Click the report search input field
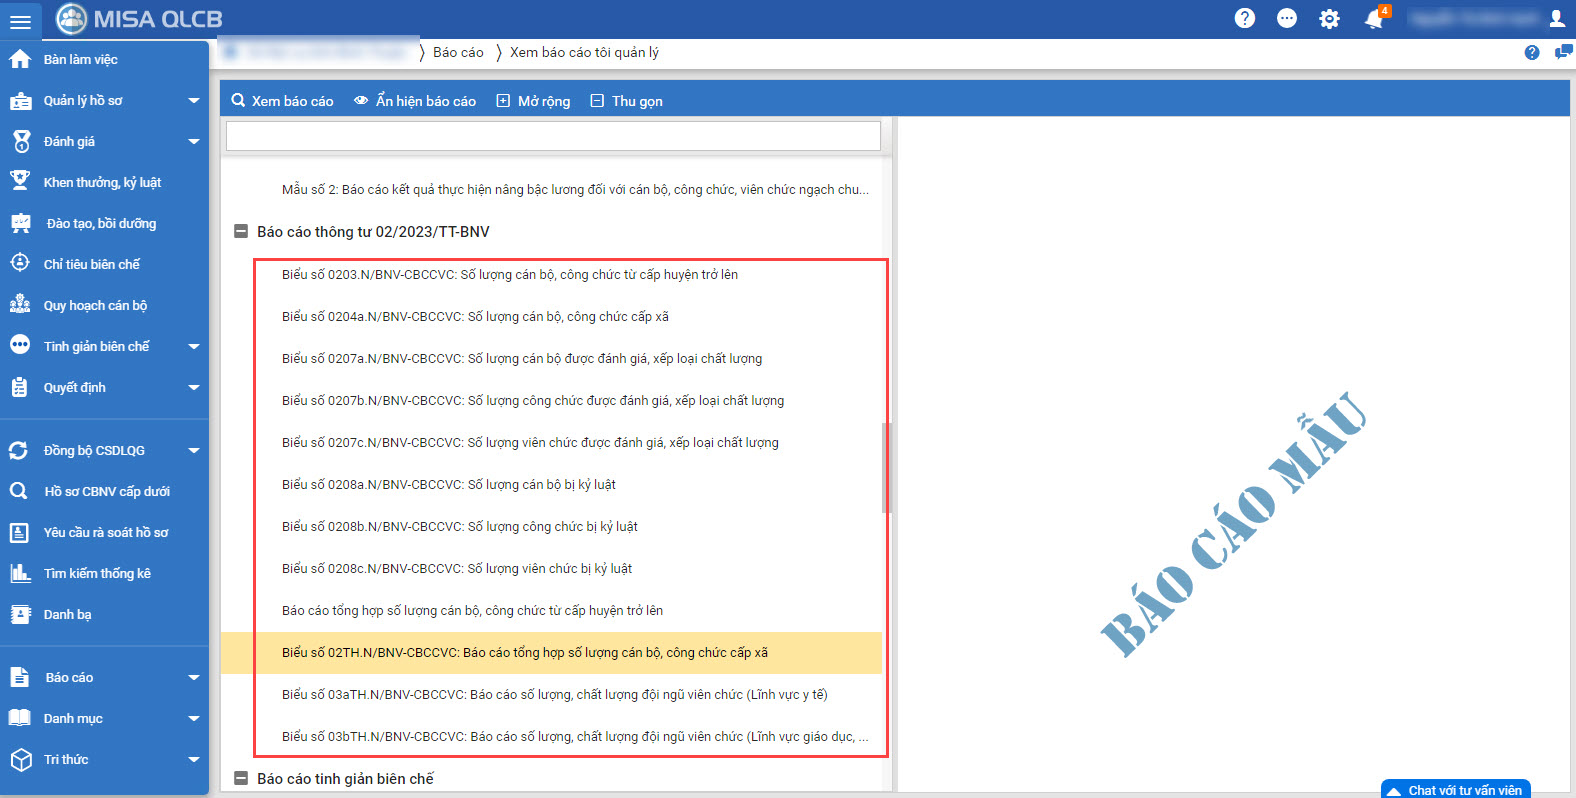The height and width of the screenshot is (798, 1576). (553, 136)
